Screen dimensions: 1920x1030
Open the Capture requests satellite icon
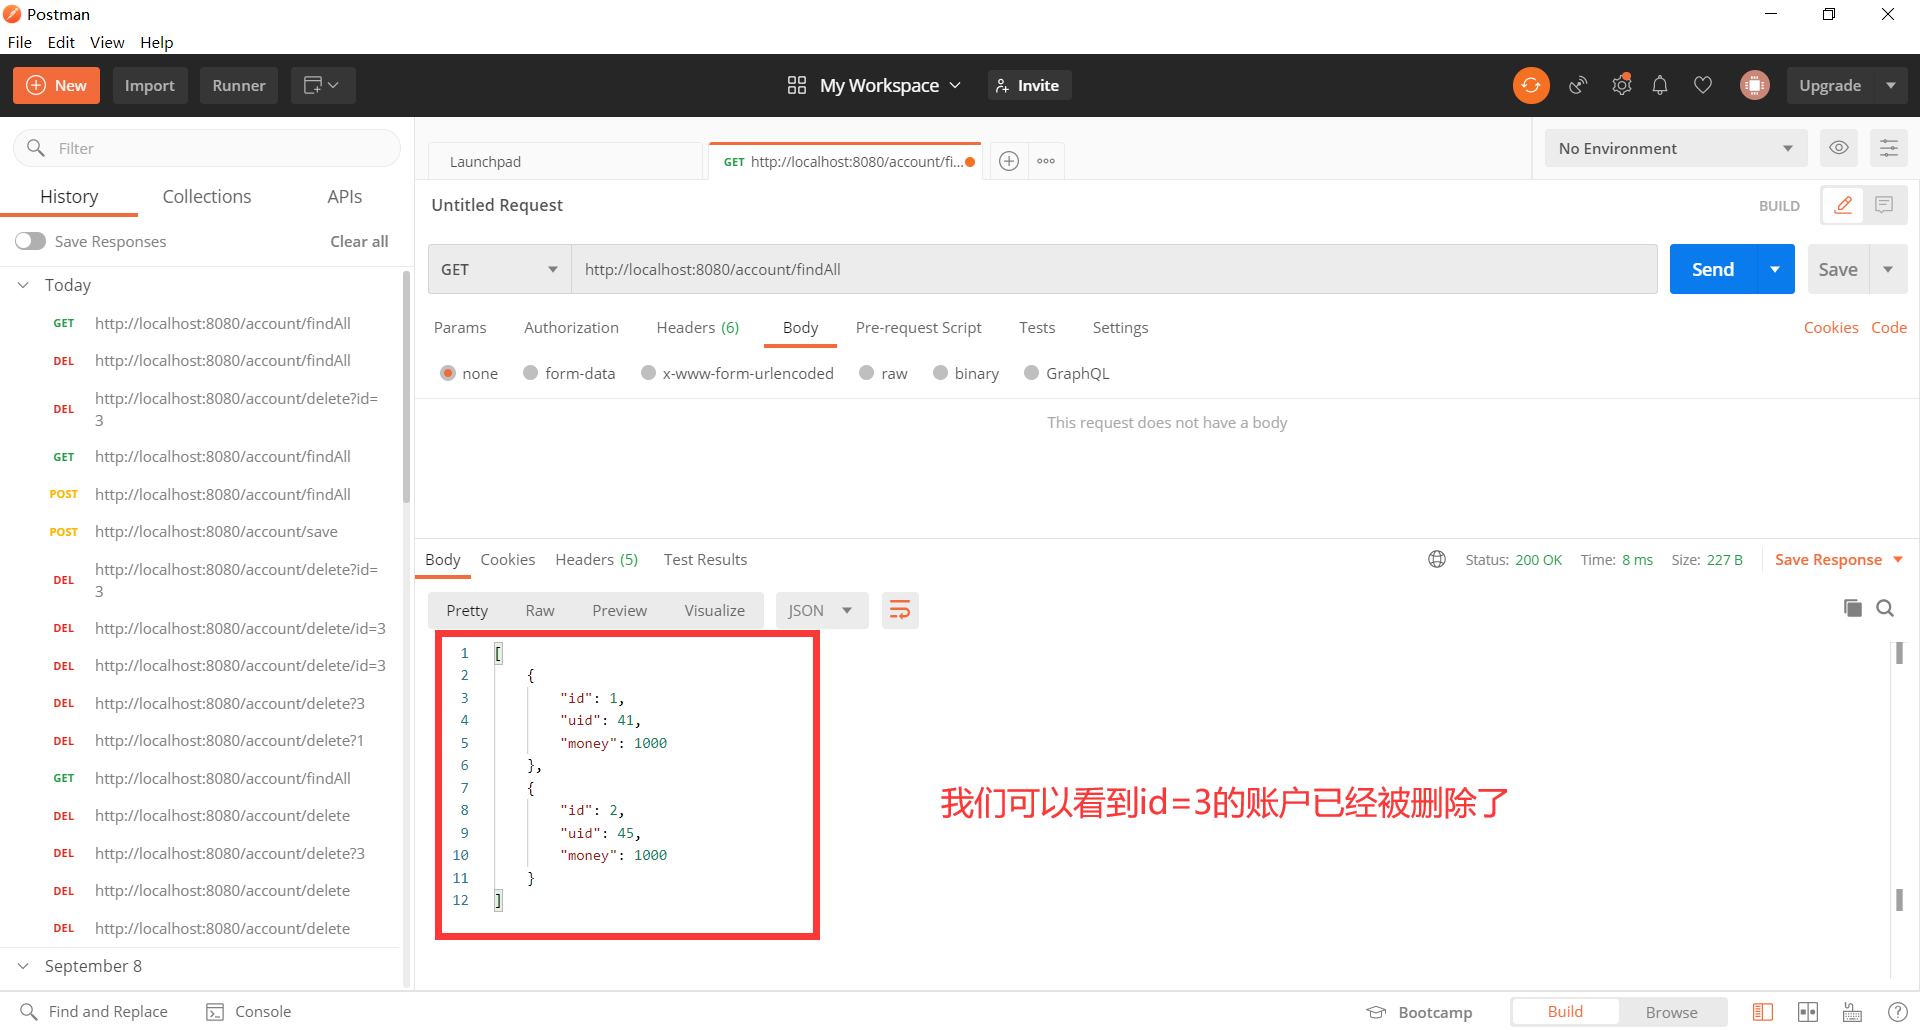point(1577,85)
